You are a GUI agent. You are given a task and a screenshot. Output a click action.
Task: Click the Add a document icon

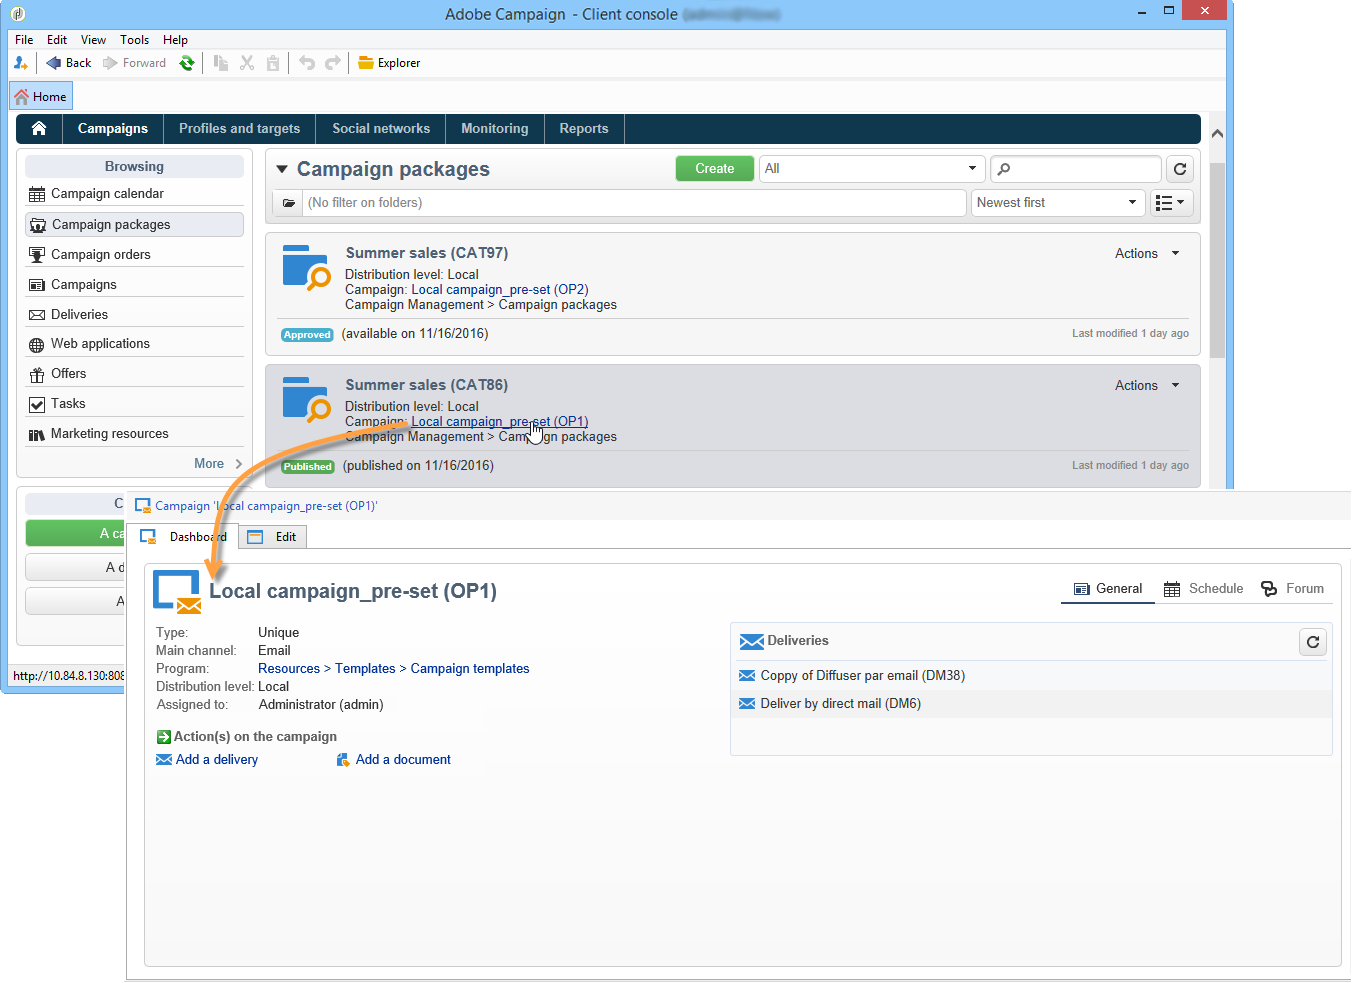(x=343, y=760)
